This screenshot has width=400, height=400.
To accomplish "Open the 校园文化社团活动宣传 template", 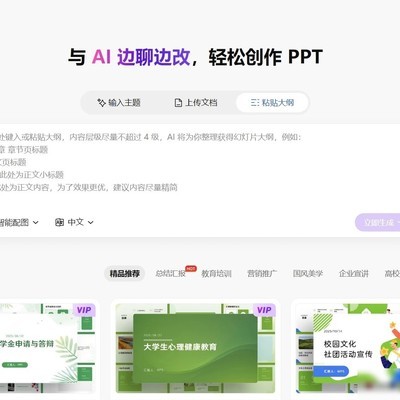I will [347, 348].
